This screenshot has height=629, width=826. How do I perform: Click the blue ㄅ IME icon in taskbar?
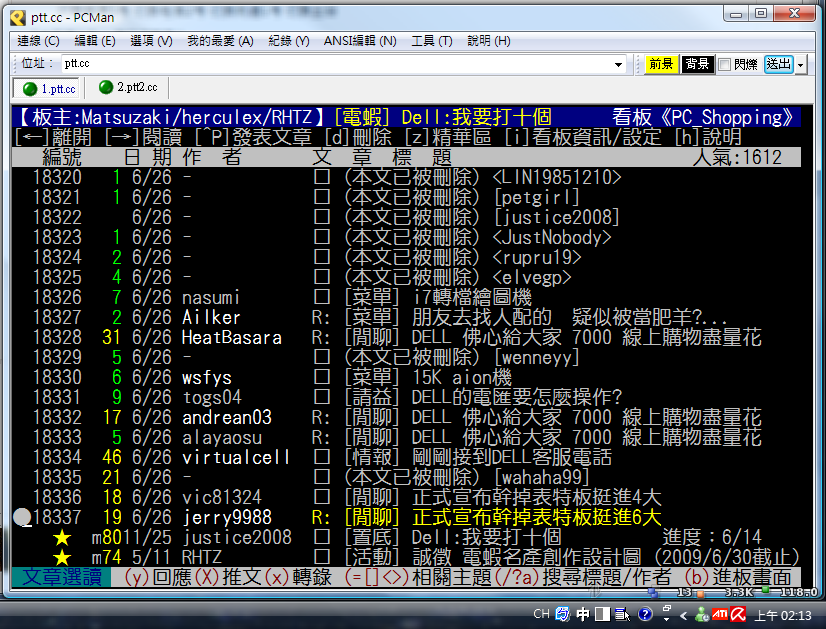click(563, 614)
